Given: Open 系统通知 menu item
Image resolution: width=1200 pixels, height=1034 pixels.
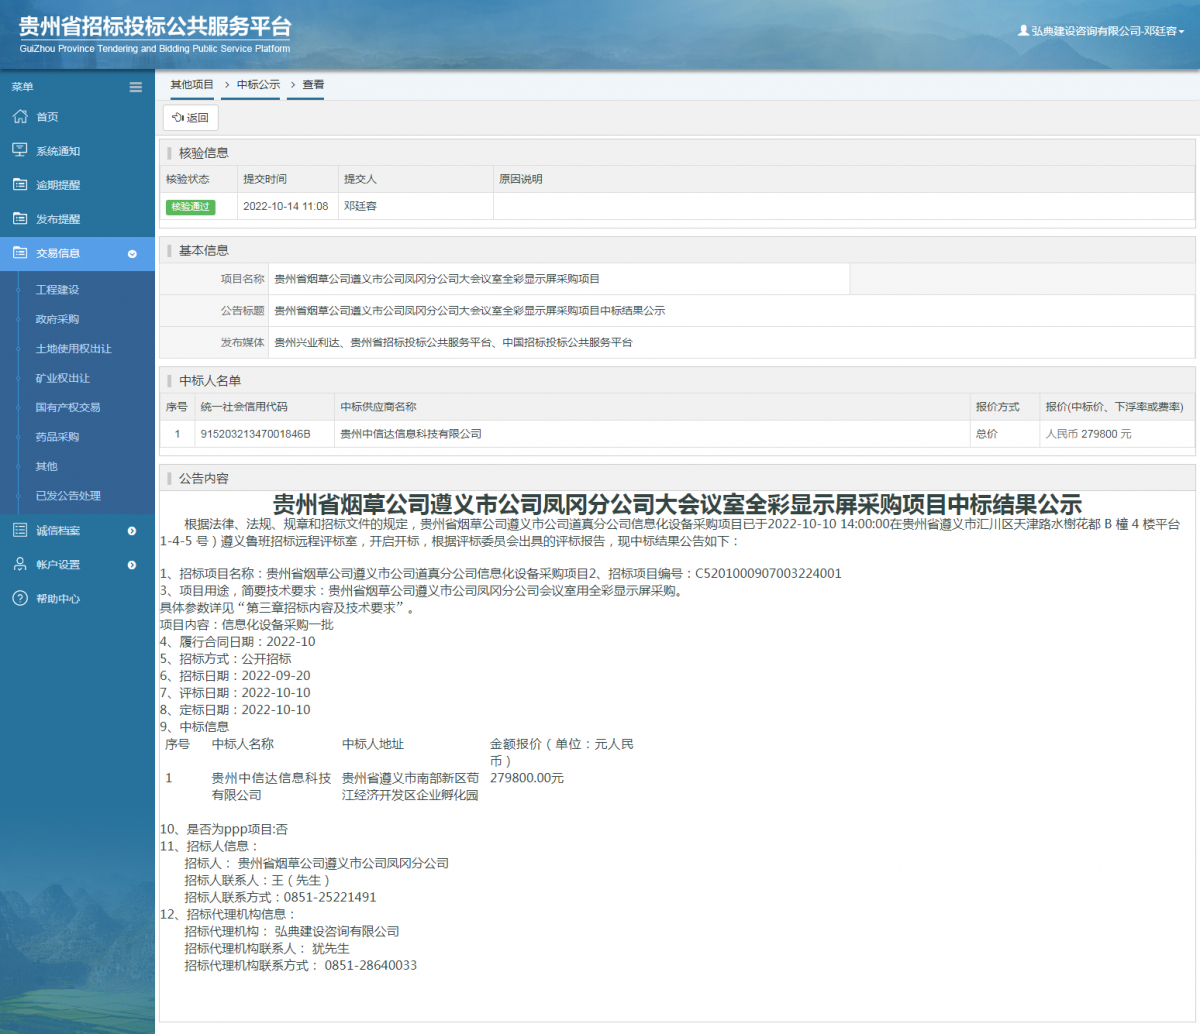Looking at the screenshot, I should click(x=58, y=151).
